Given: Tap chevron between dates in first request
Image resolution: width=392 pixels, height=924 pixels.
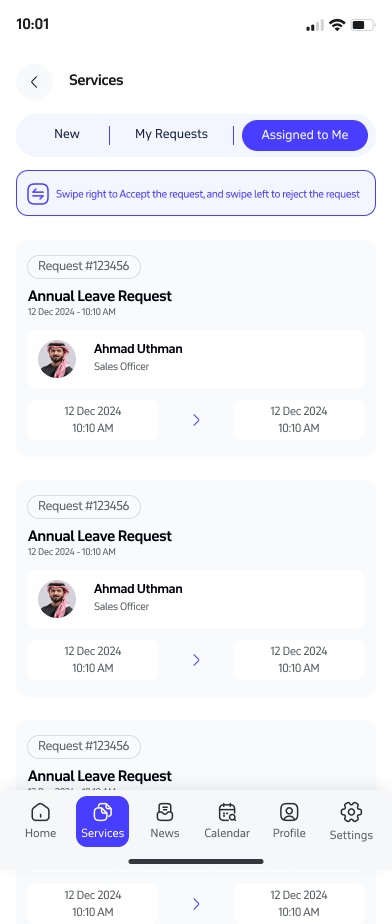Looking at the screenshot, I should click(x=196, y=420).
